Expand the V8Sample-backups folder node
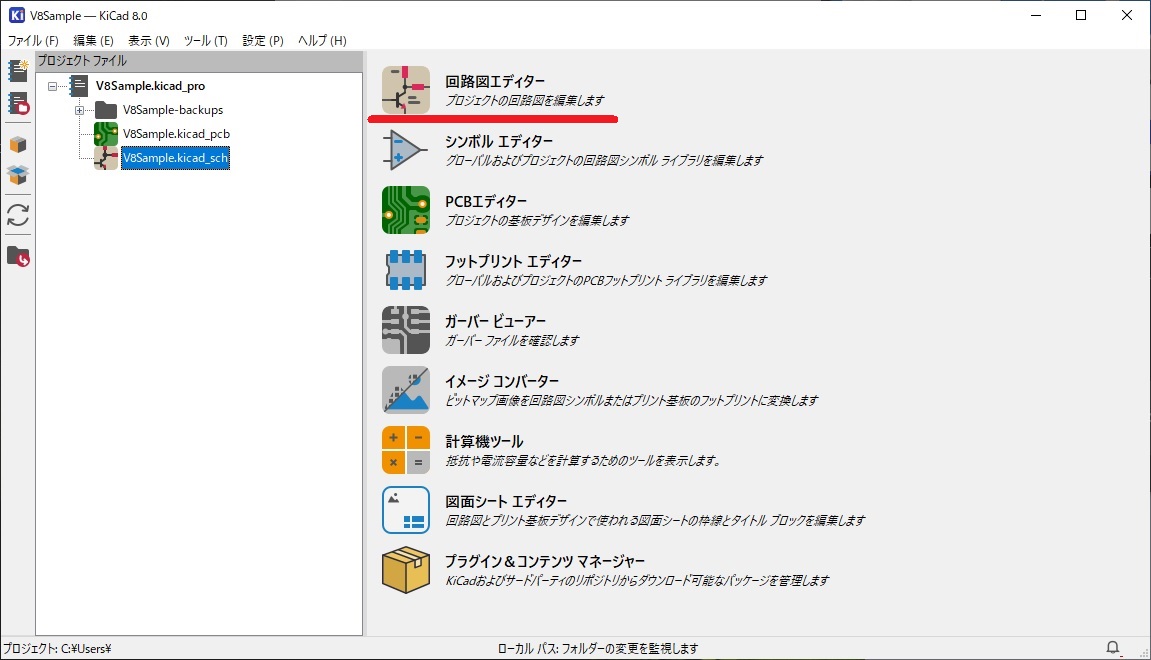The image size is (1151, 660). coord(79,110)
